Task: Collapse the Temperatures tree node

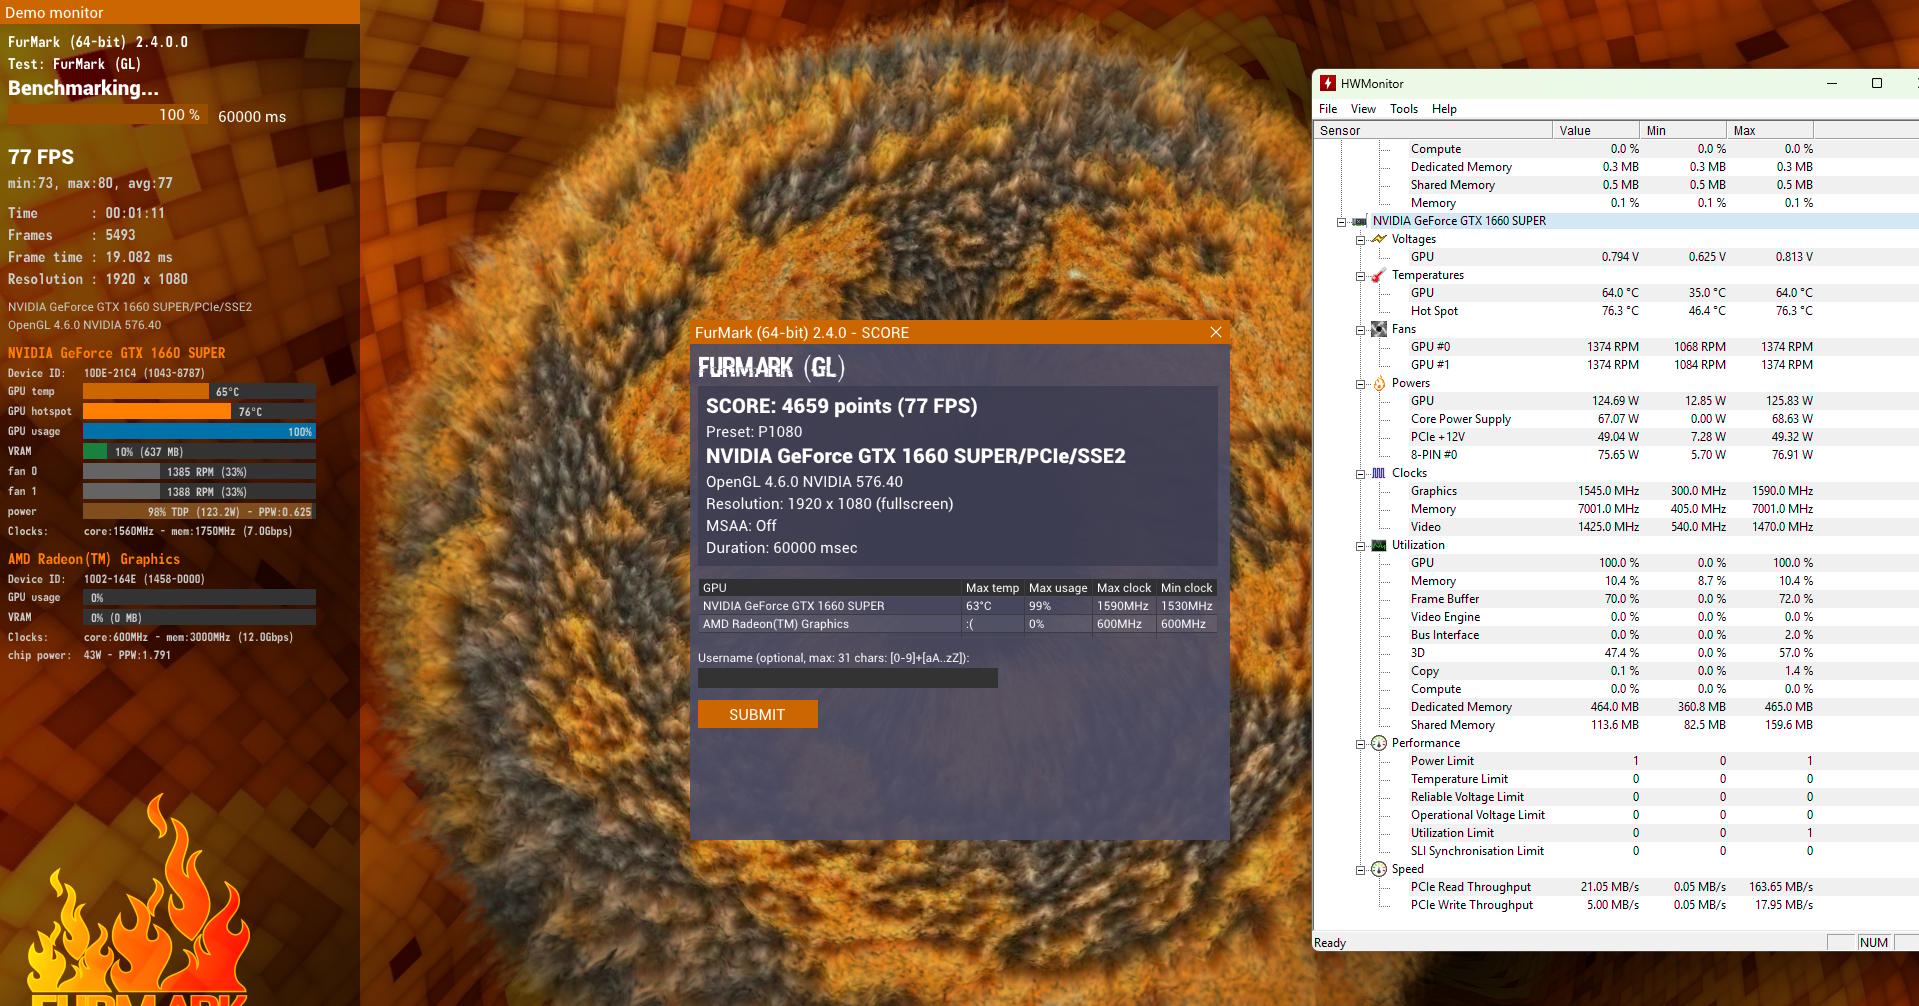Action: pos(1360,276)
